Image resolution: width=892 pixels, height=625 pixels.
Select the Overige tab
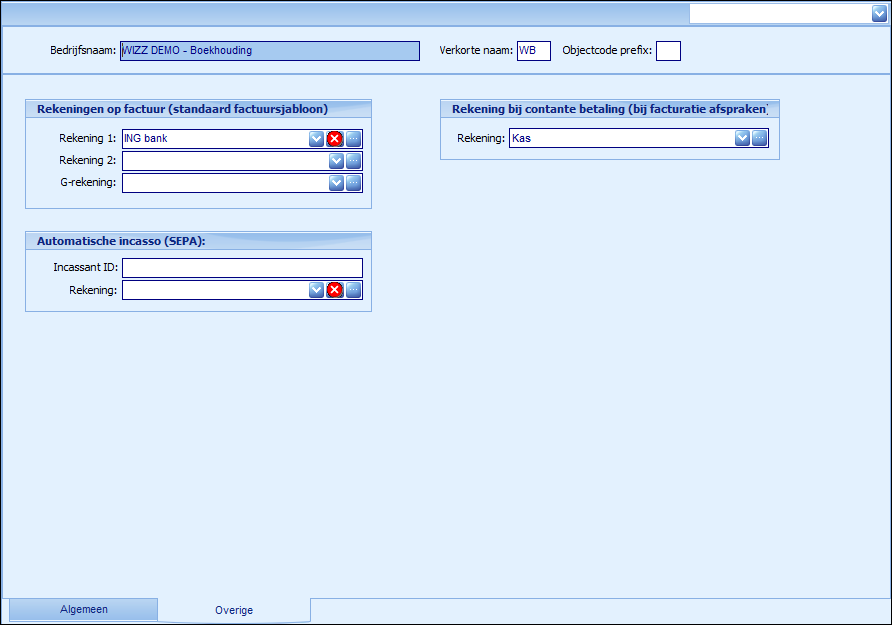tap(234, 610)
